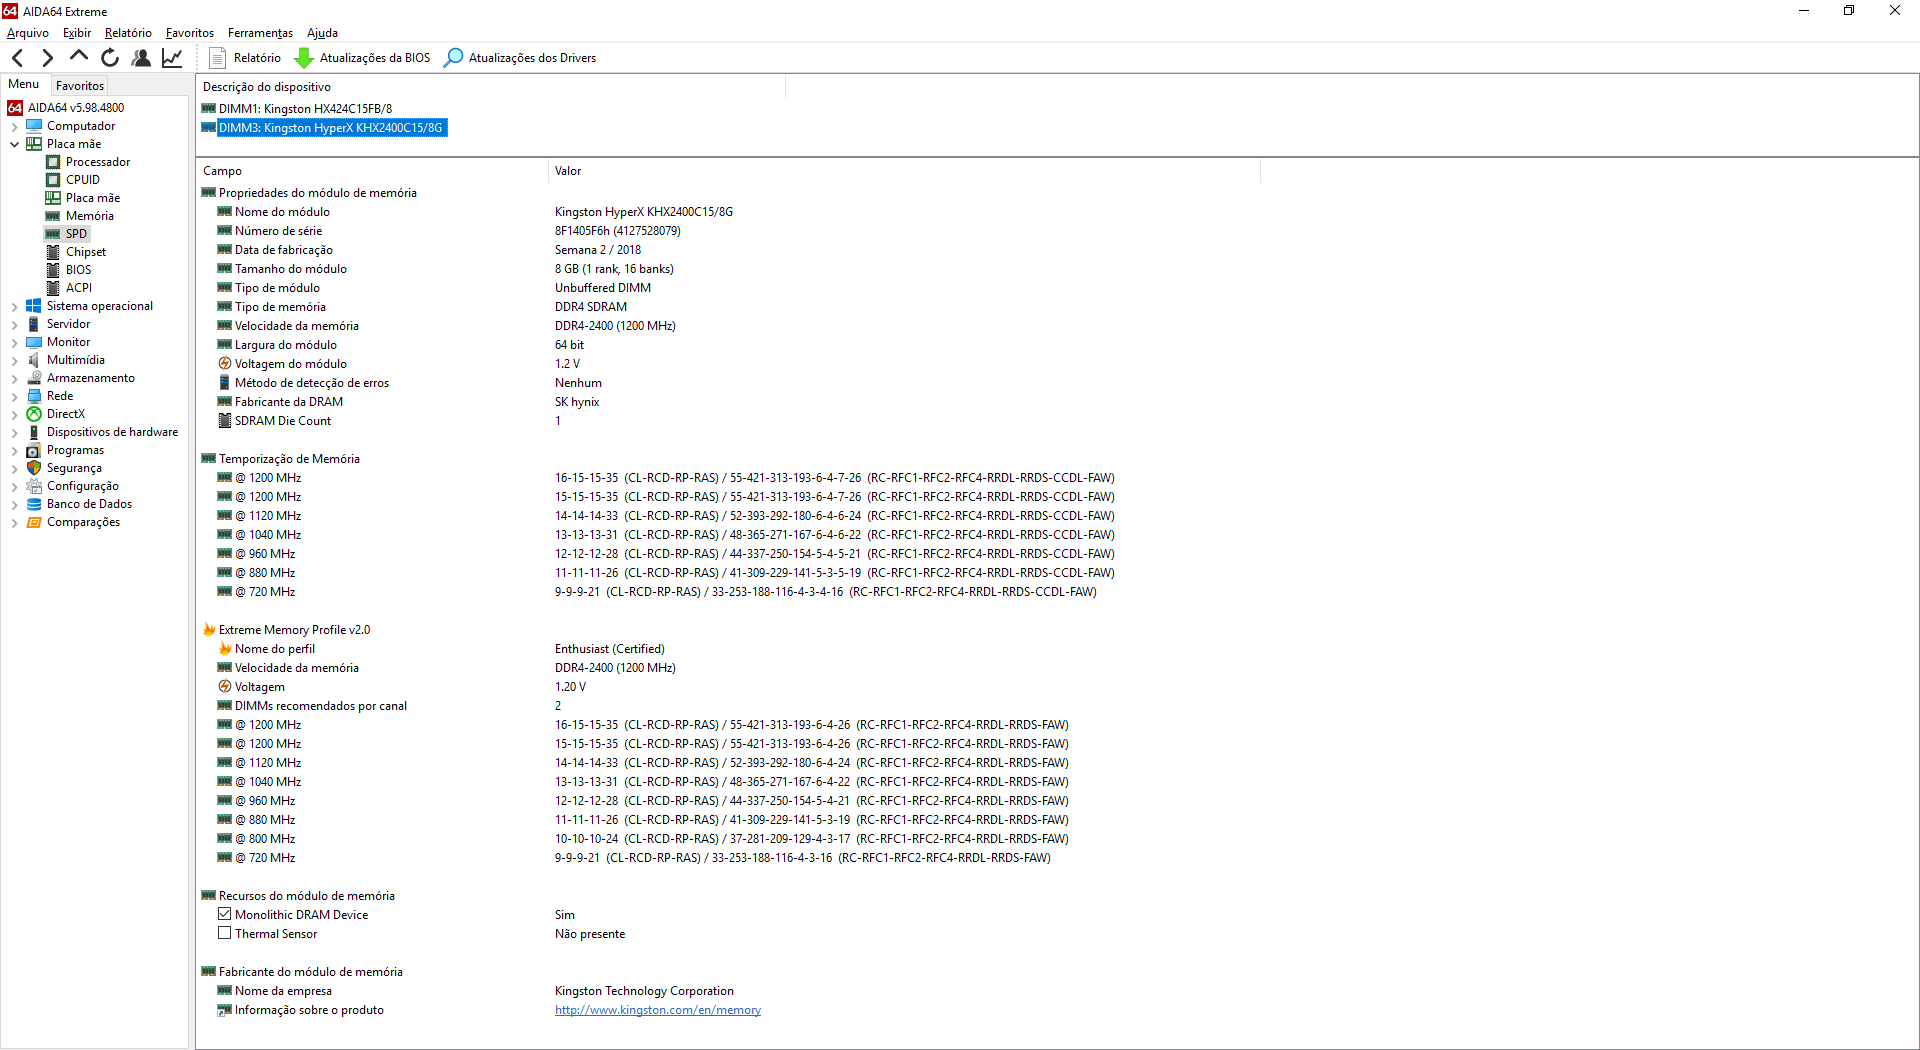Expand the Servidor tree node
Screen dimensions: 1920x1050
click(x=14, y=324)
